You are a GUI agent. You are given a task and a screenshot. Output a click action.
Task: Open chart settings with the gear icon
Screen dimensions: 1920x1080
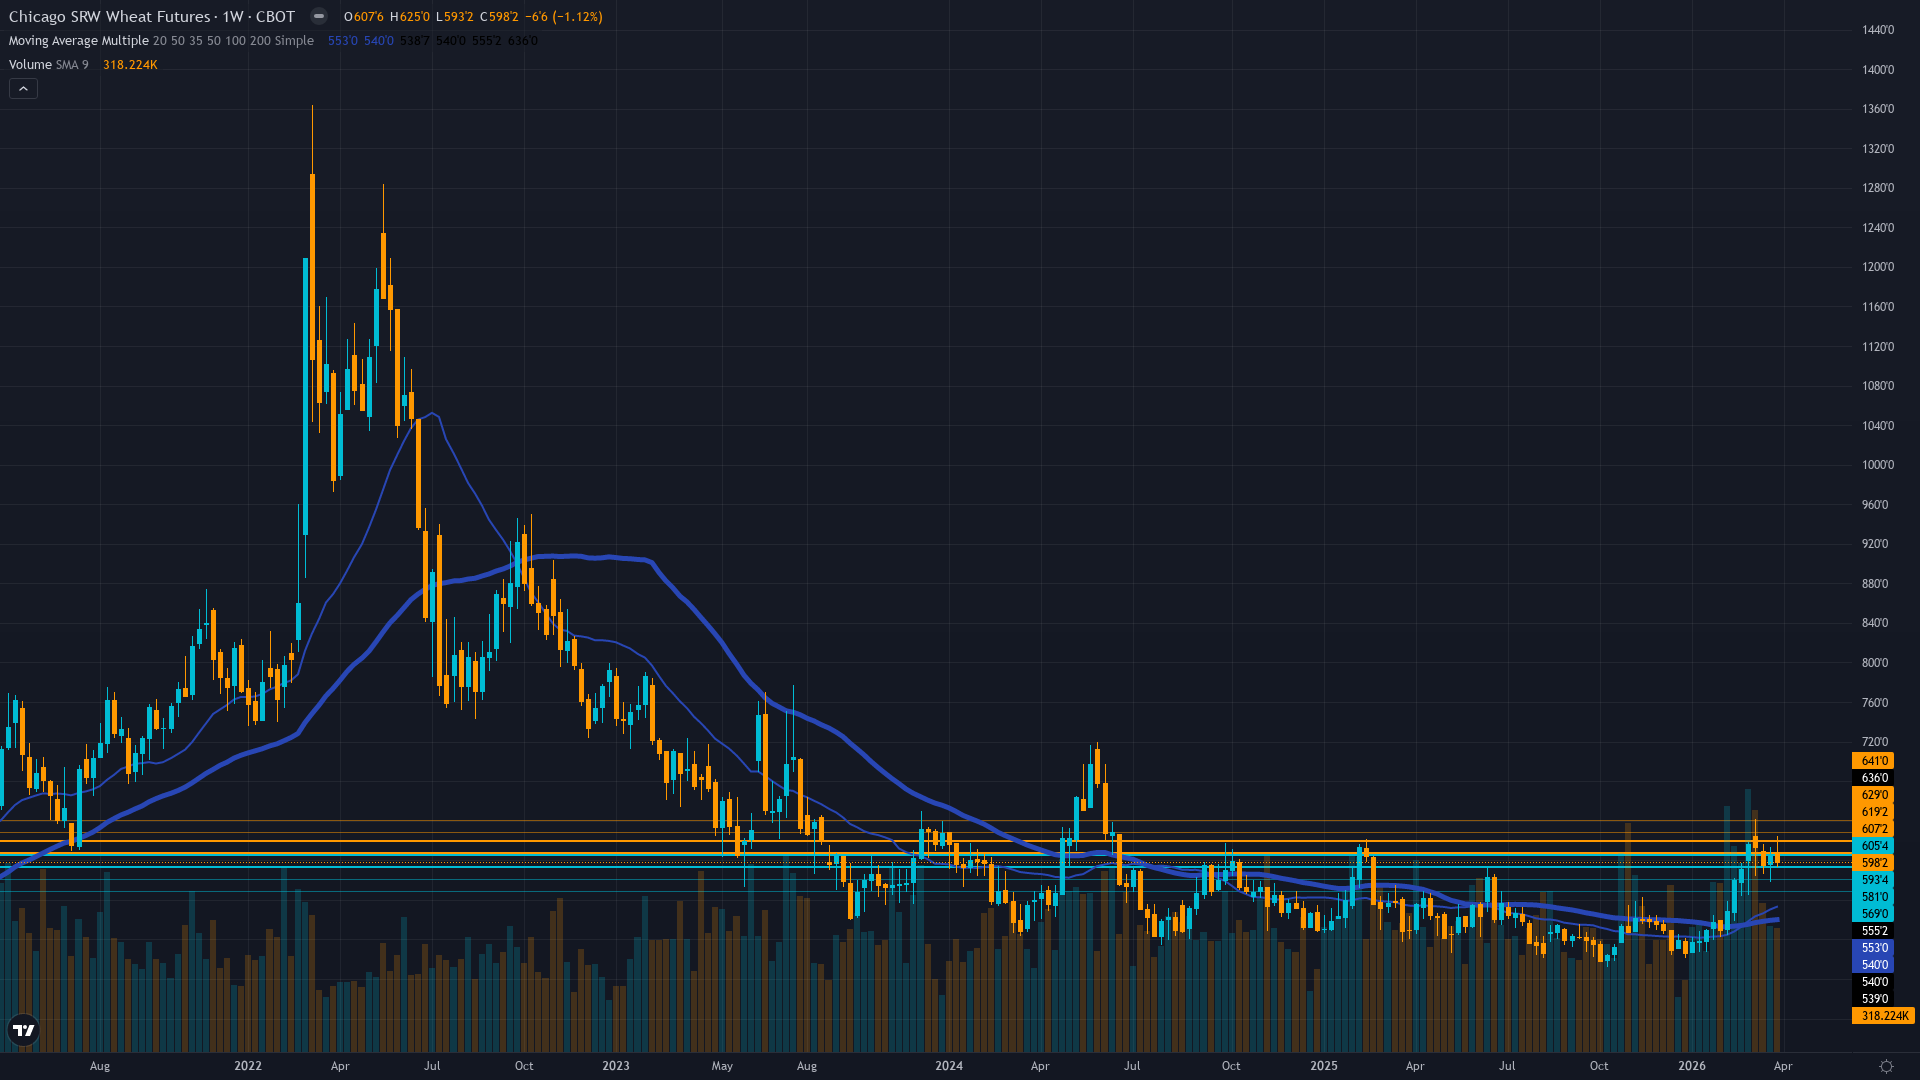click(1886, 1066)
